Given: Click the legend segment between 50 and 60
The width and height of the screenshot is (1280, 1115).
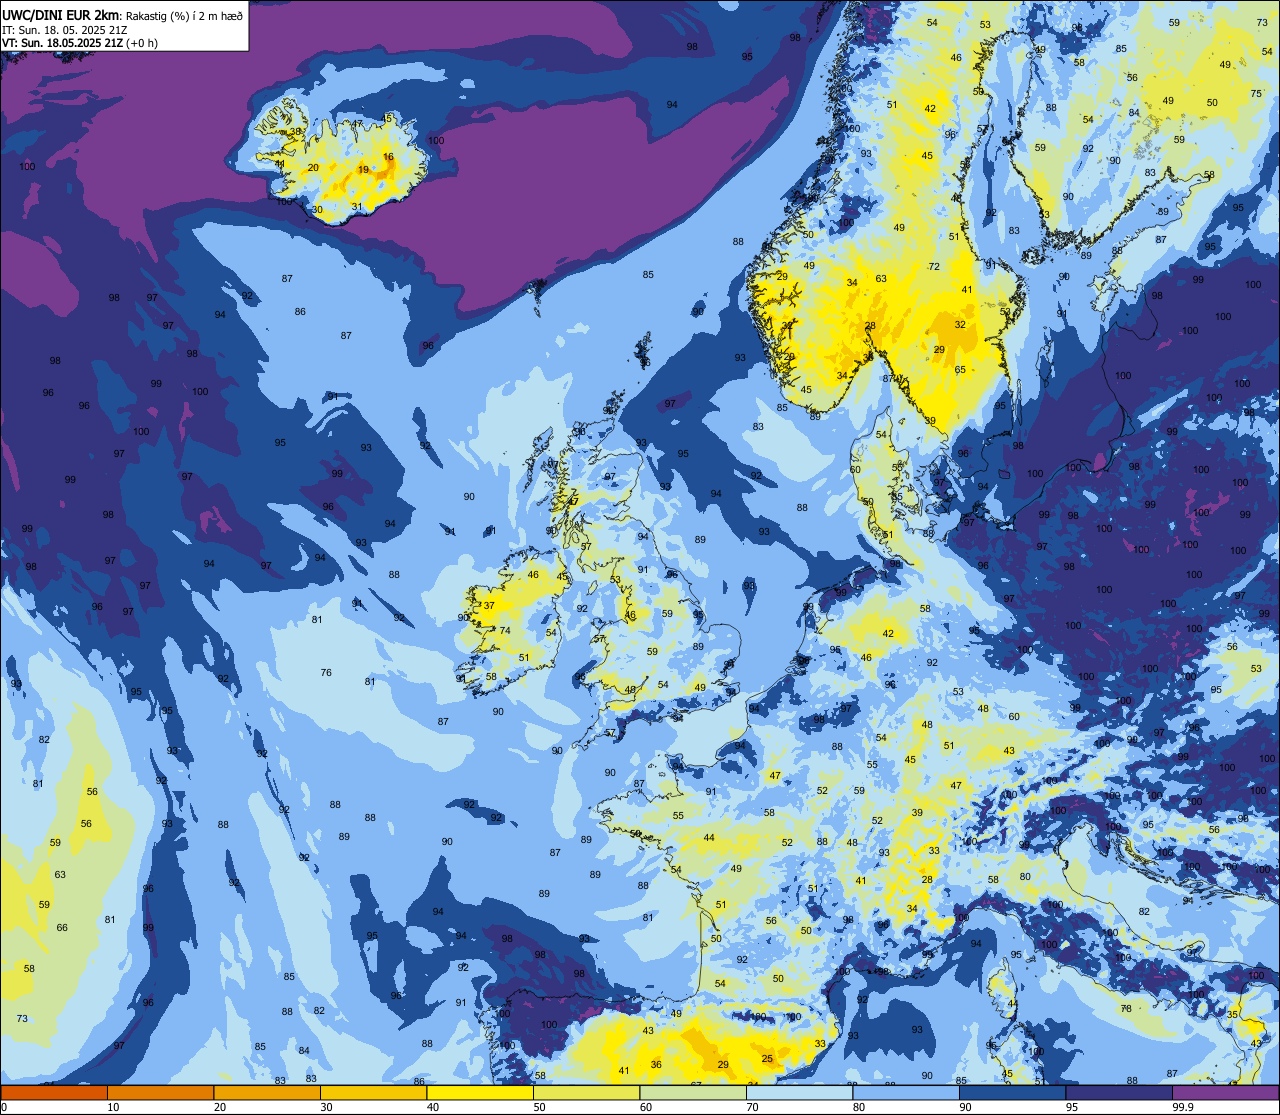Looking at the screenshot, I should (x=586, y=1092).
